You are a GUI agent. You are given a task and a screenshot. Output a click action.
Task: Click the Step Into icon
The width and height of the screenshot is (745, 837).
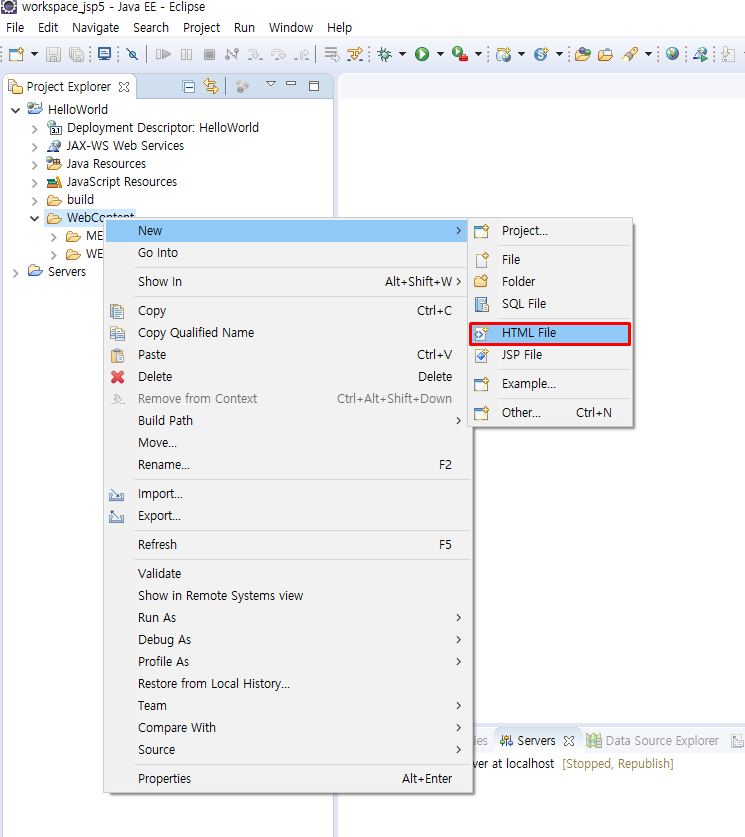click(255, 54)
